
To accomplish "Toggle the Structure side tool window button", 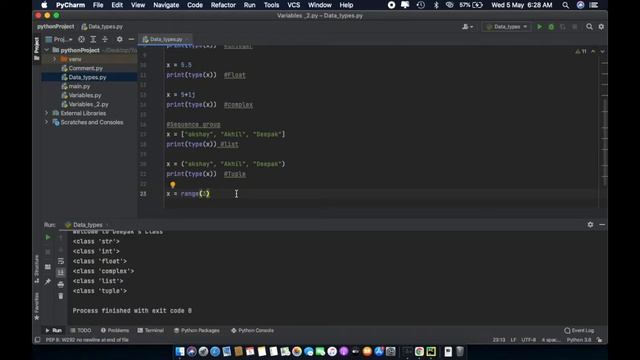I will (x=37, y=269).
